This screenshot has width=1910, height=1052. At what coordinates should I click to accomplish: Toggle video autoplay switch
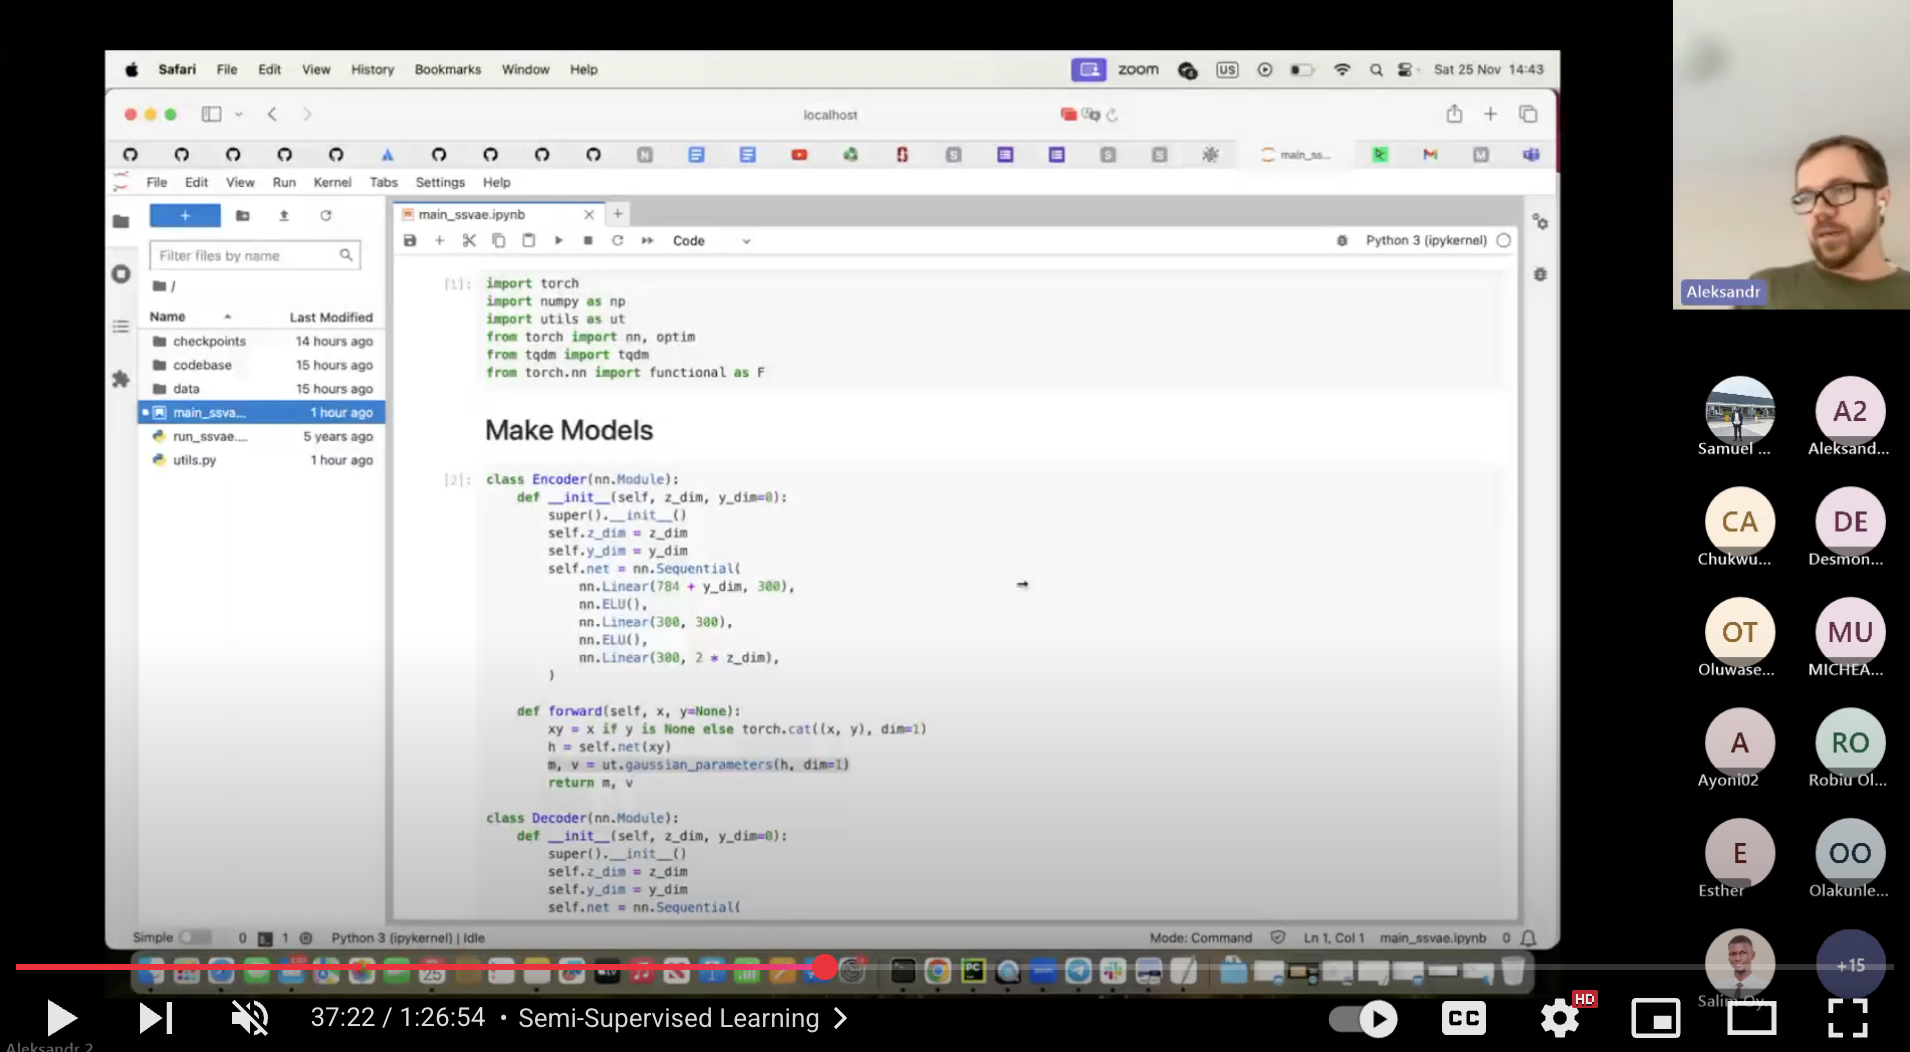(1364, 1019)
